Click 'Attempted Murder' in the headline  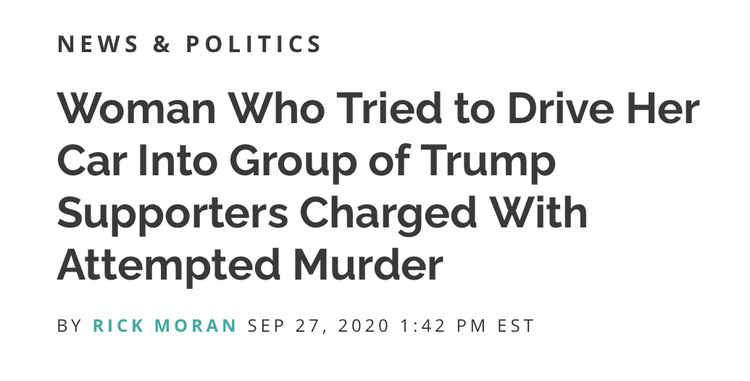tap(250, 265)
